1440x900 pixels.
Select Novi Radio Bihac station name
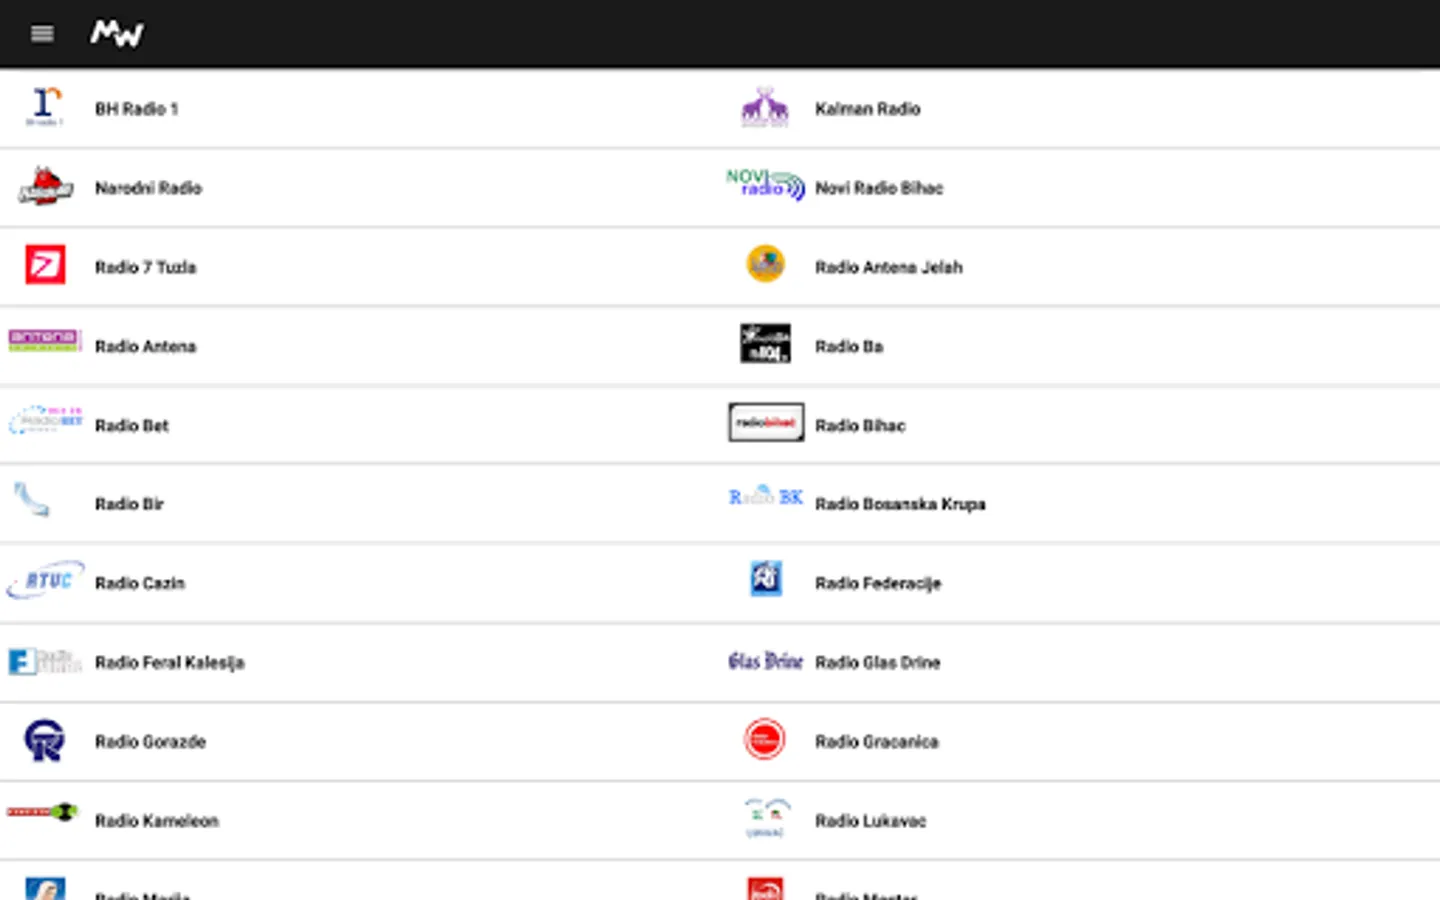click(879, 188)
